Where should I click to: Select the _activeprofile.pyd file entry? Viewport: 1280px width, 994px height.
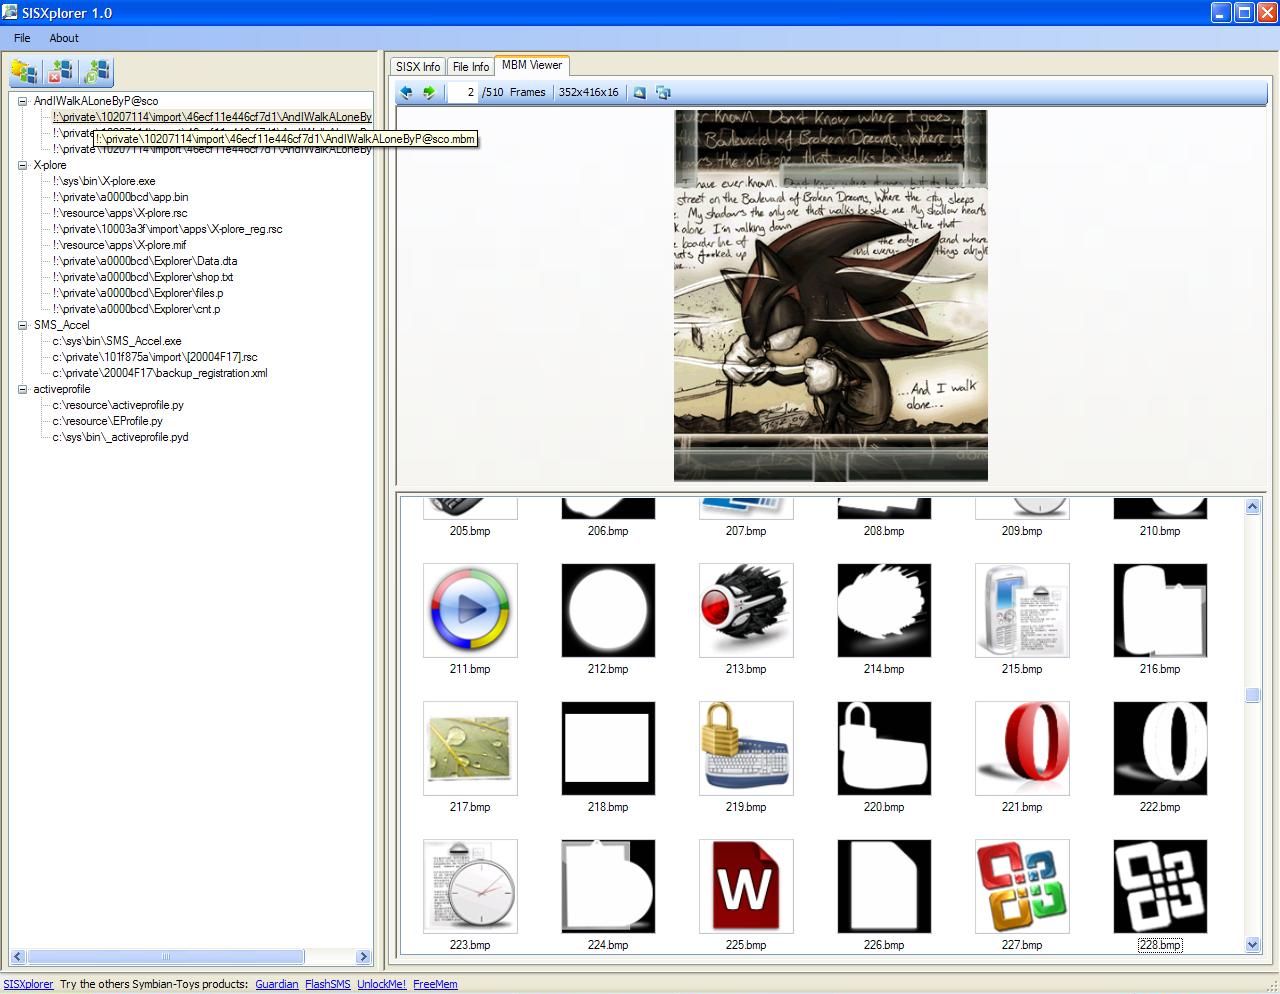pyautogui.click(x=120, y=437)
